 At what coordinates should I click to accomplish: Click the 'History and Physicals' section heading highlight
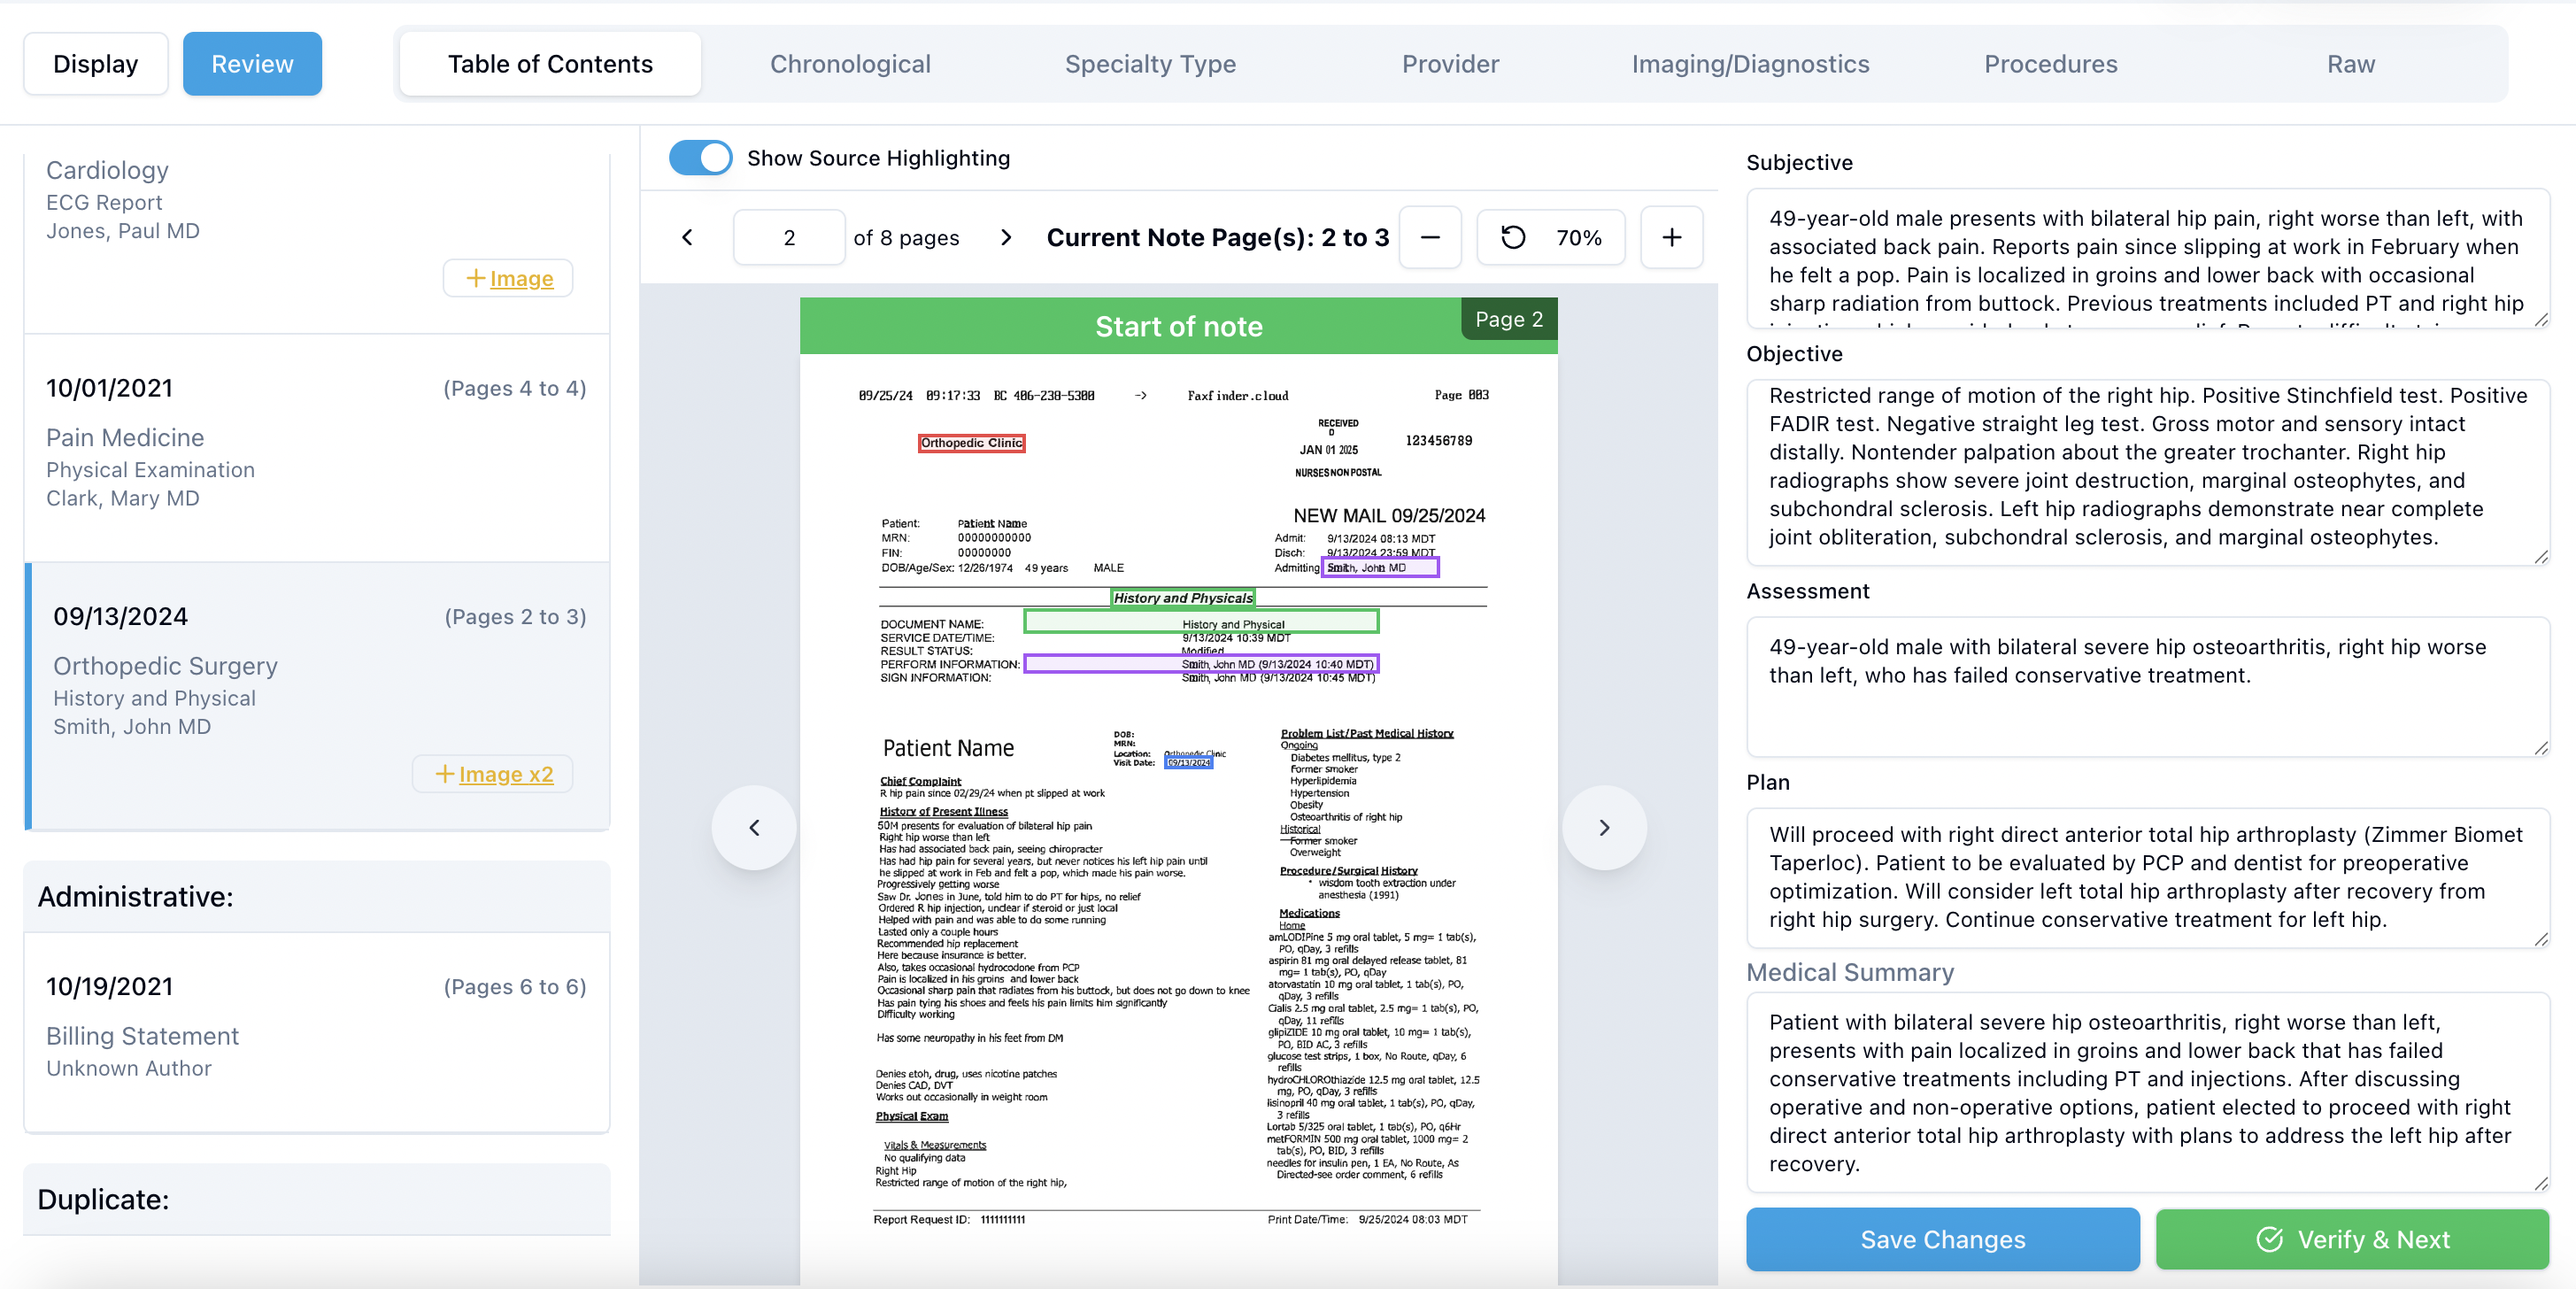(1183, 598)
